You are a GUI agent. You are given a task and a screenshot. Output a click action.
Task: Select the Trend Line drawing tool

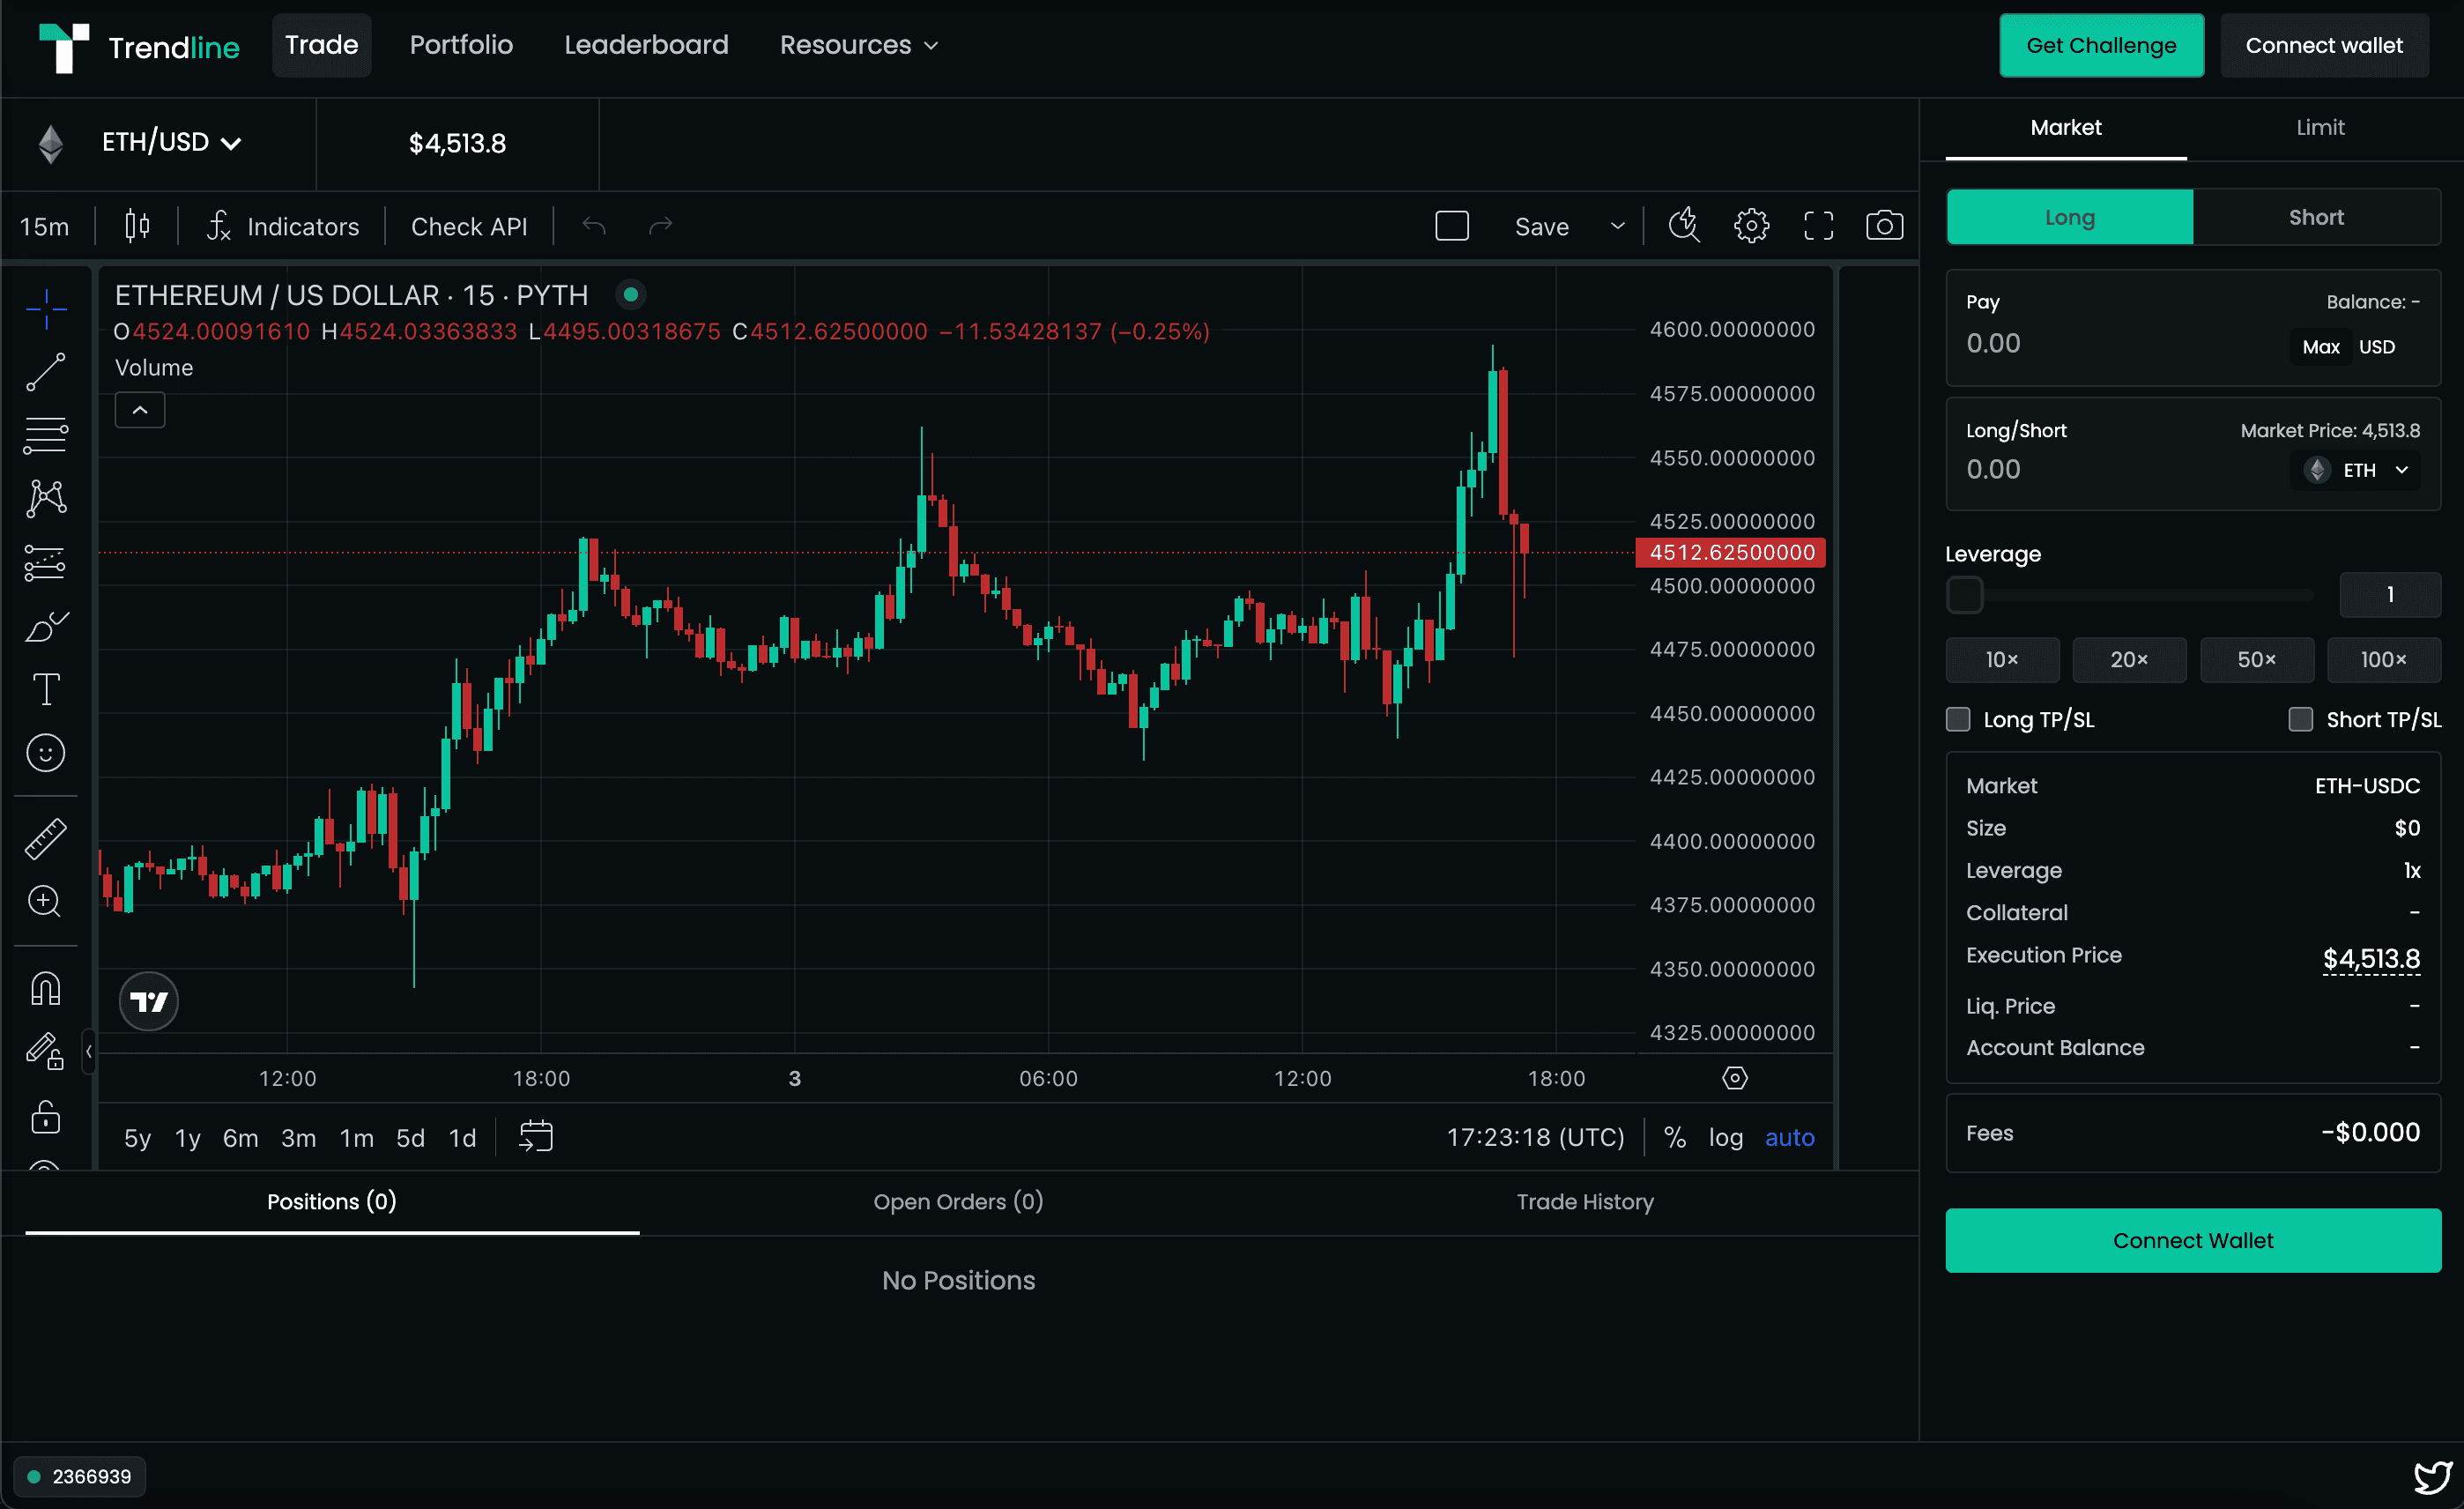(45, 373)
